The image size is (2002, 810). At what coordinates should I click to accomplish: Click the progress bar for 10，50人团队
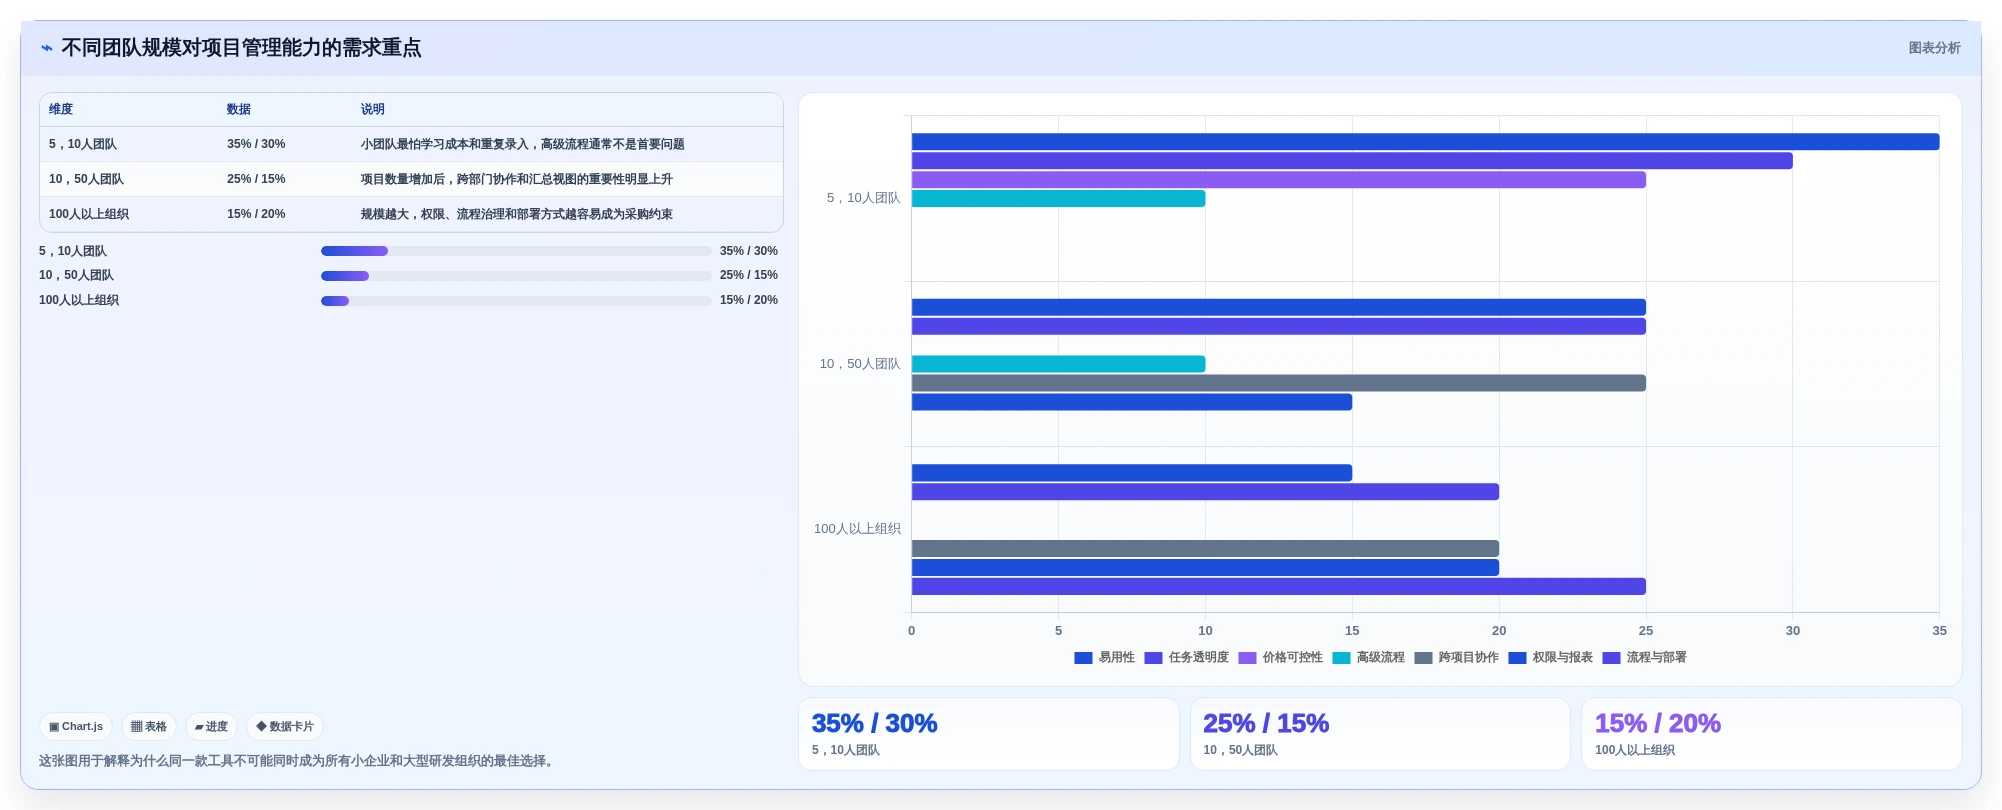(516, 276)
